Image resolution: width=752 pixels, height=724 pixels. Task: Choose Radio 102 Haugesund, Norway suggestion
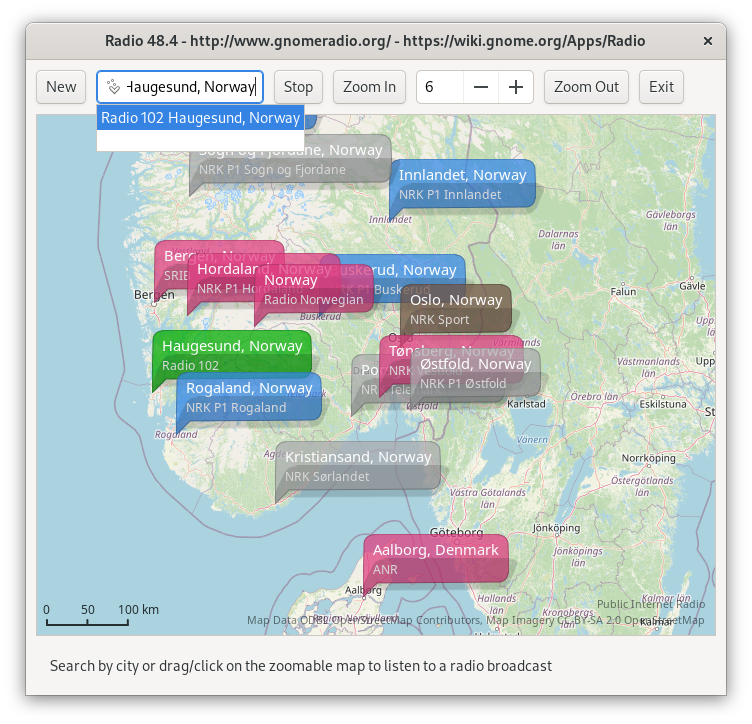pyautogui.click(x=200, y=118)
